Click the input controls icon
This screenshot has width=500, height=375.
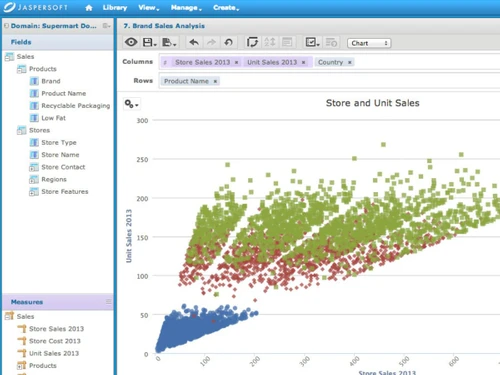coord(287,42)
